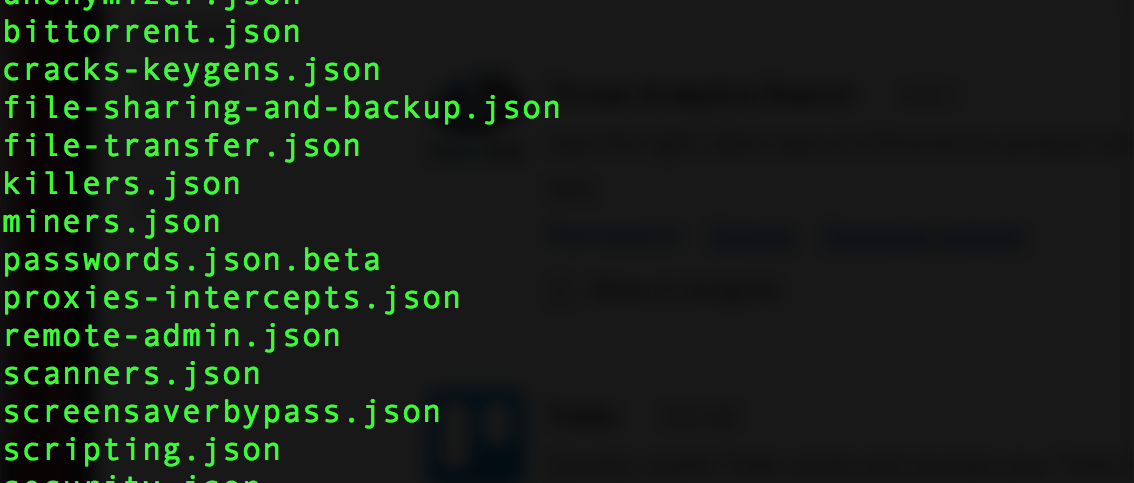
Task: Select the cracks-keygens.json entry
Action: tap(192, 70)
